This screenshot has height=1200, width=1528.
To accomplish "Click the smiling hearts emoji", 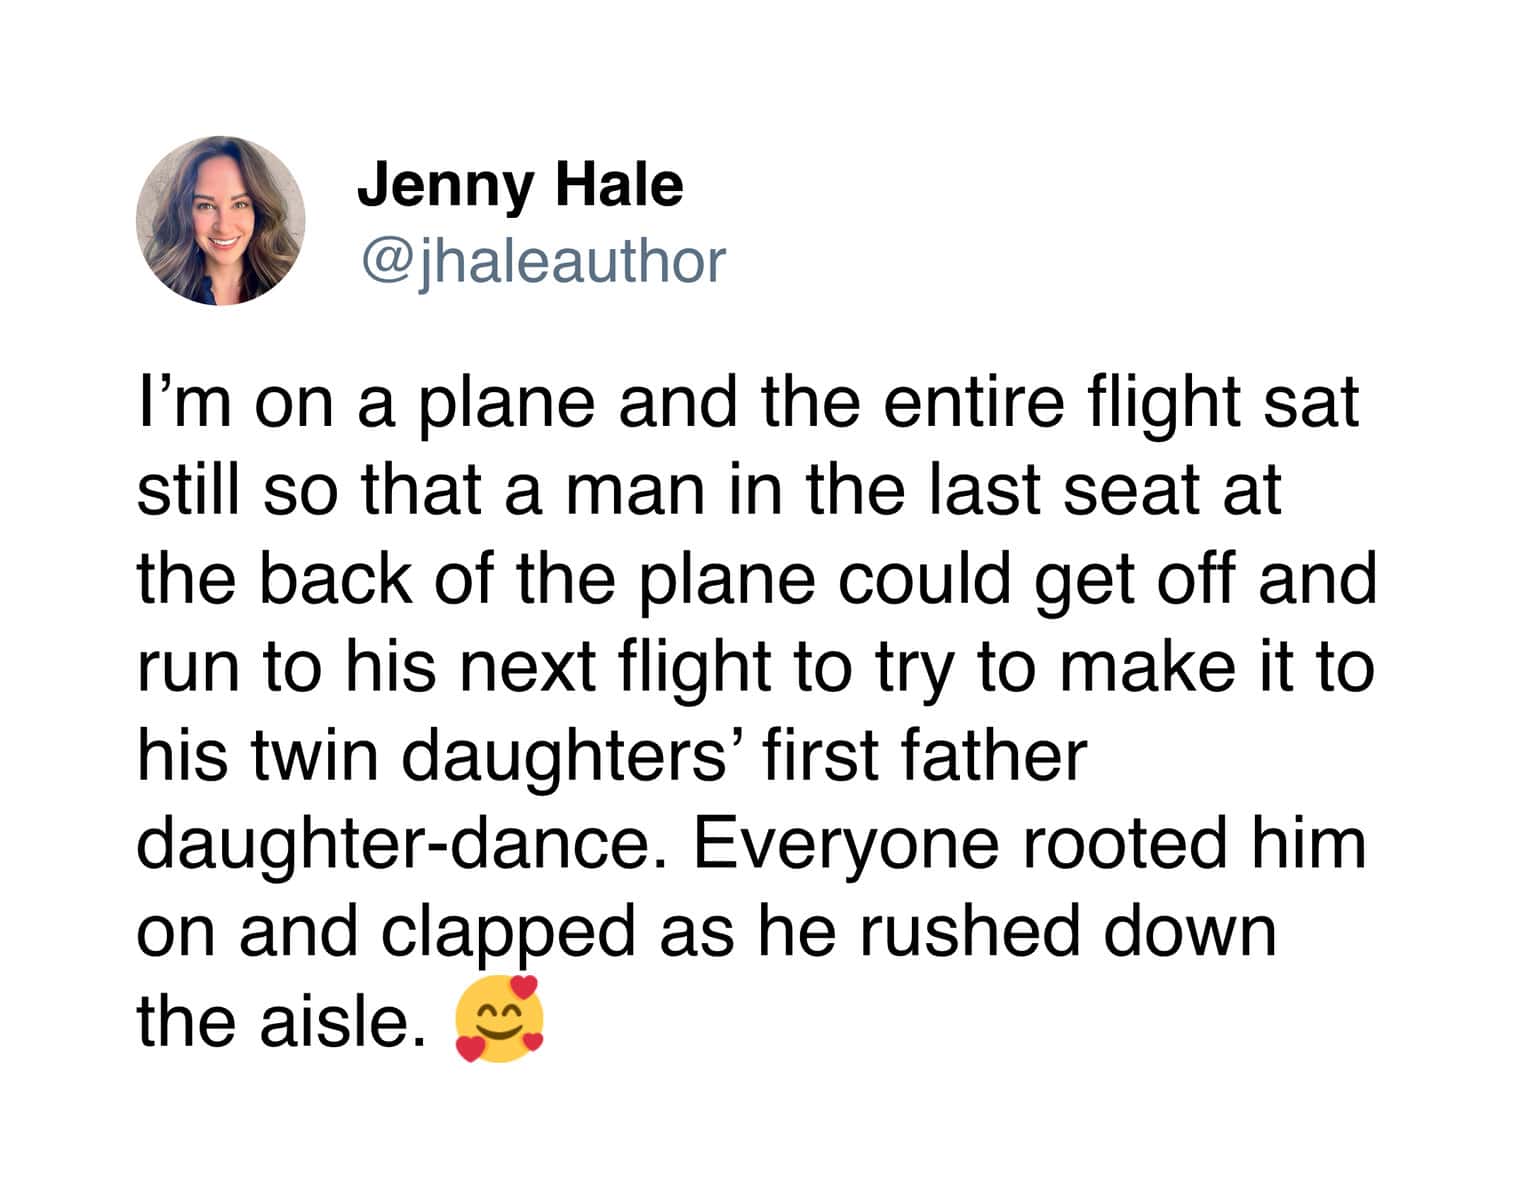I will pos(499,1019).
